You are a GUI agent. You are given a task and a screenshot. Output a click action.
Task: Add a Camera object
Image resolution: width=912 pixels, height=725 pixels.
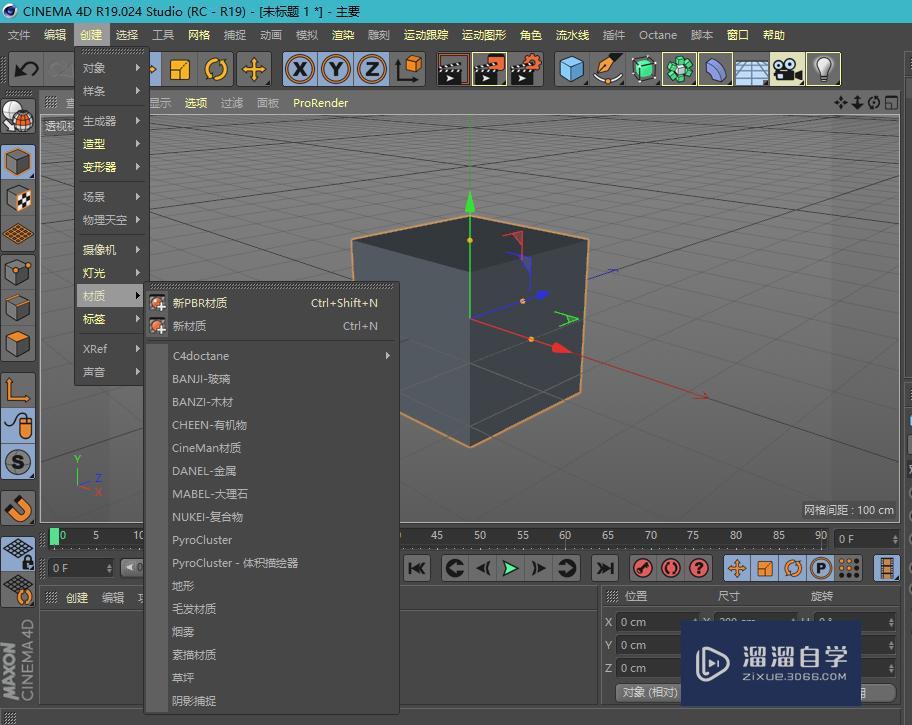click(787, 69)
